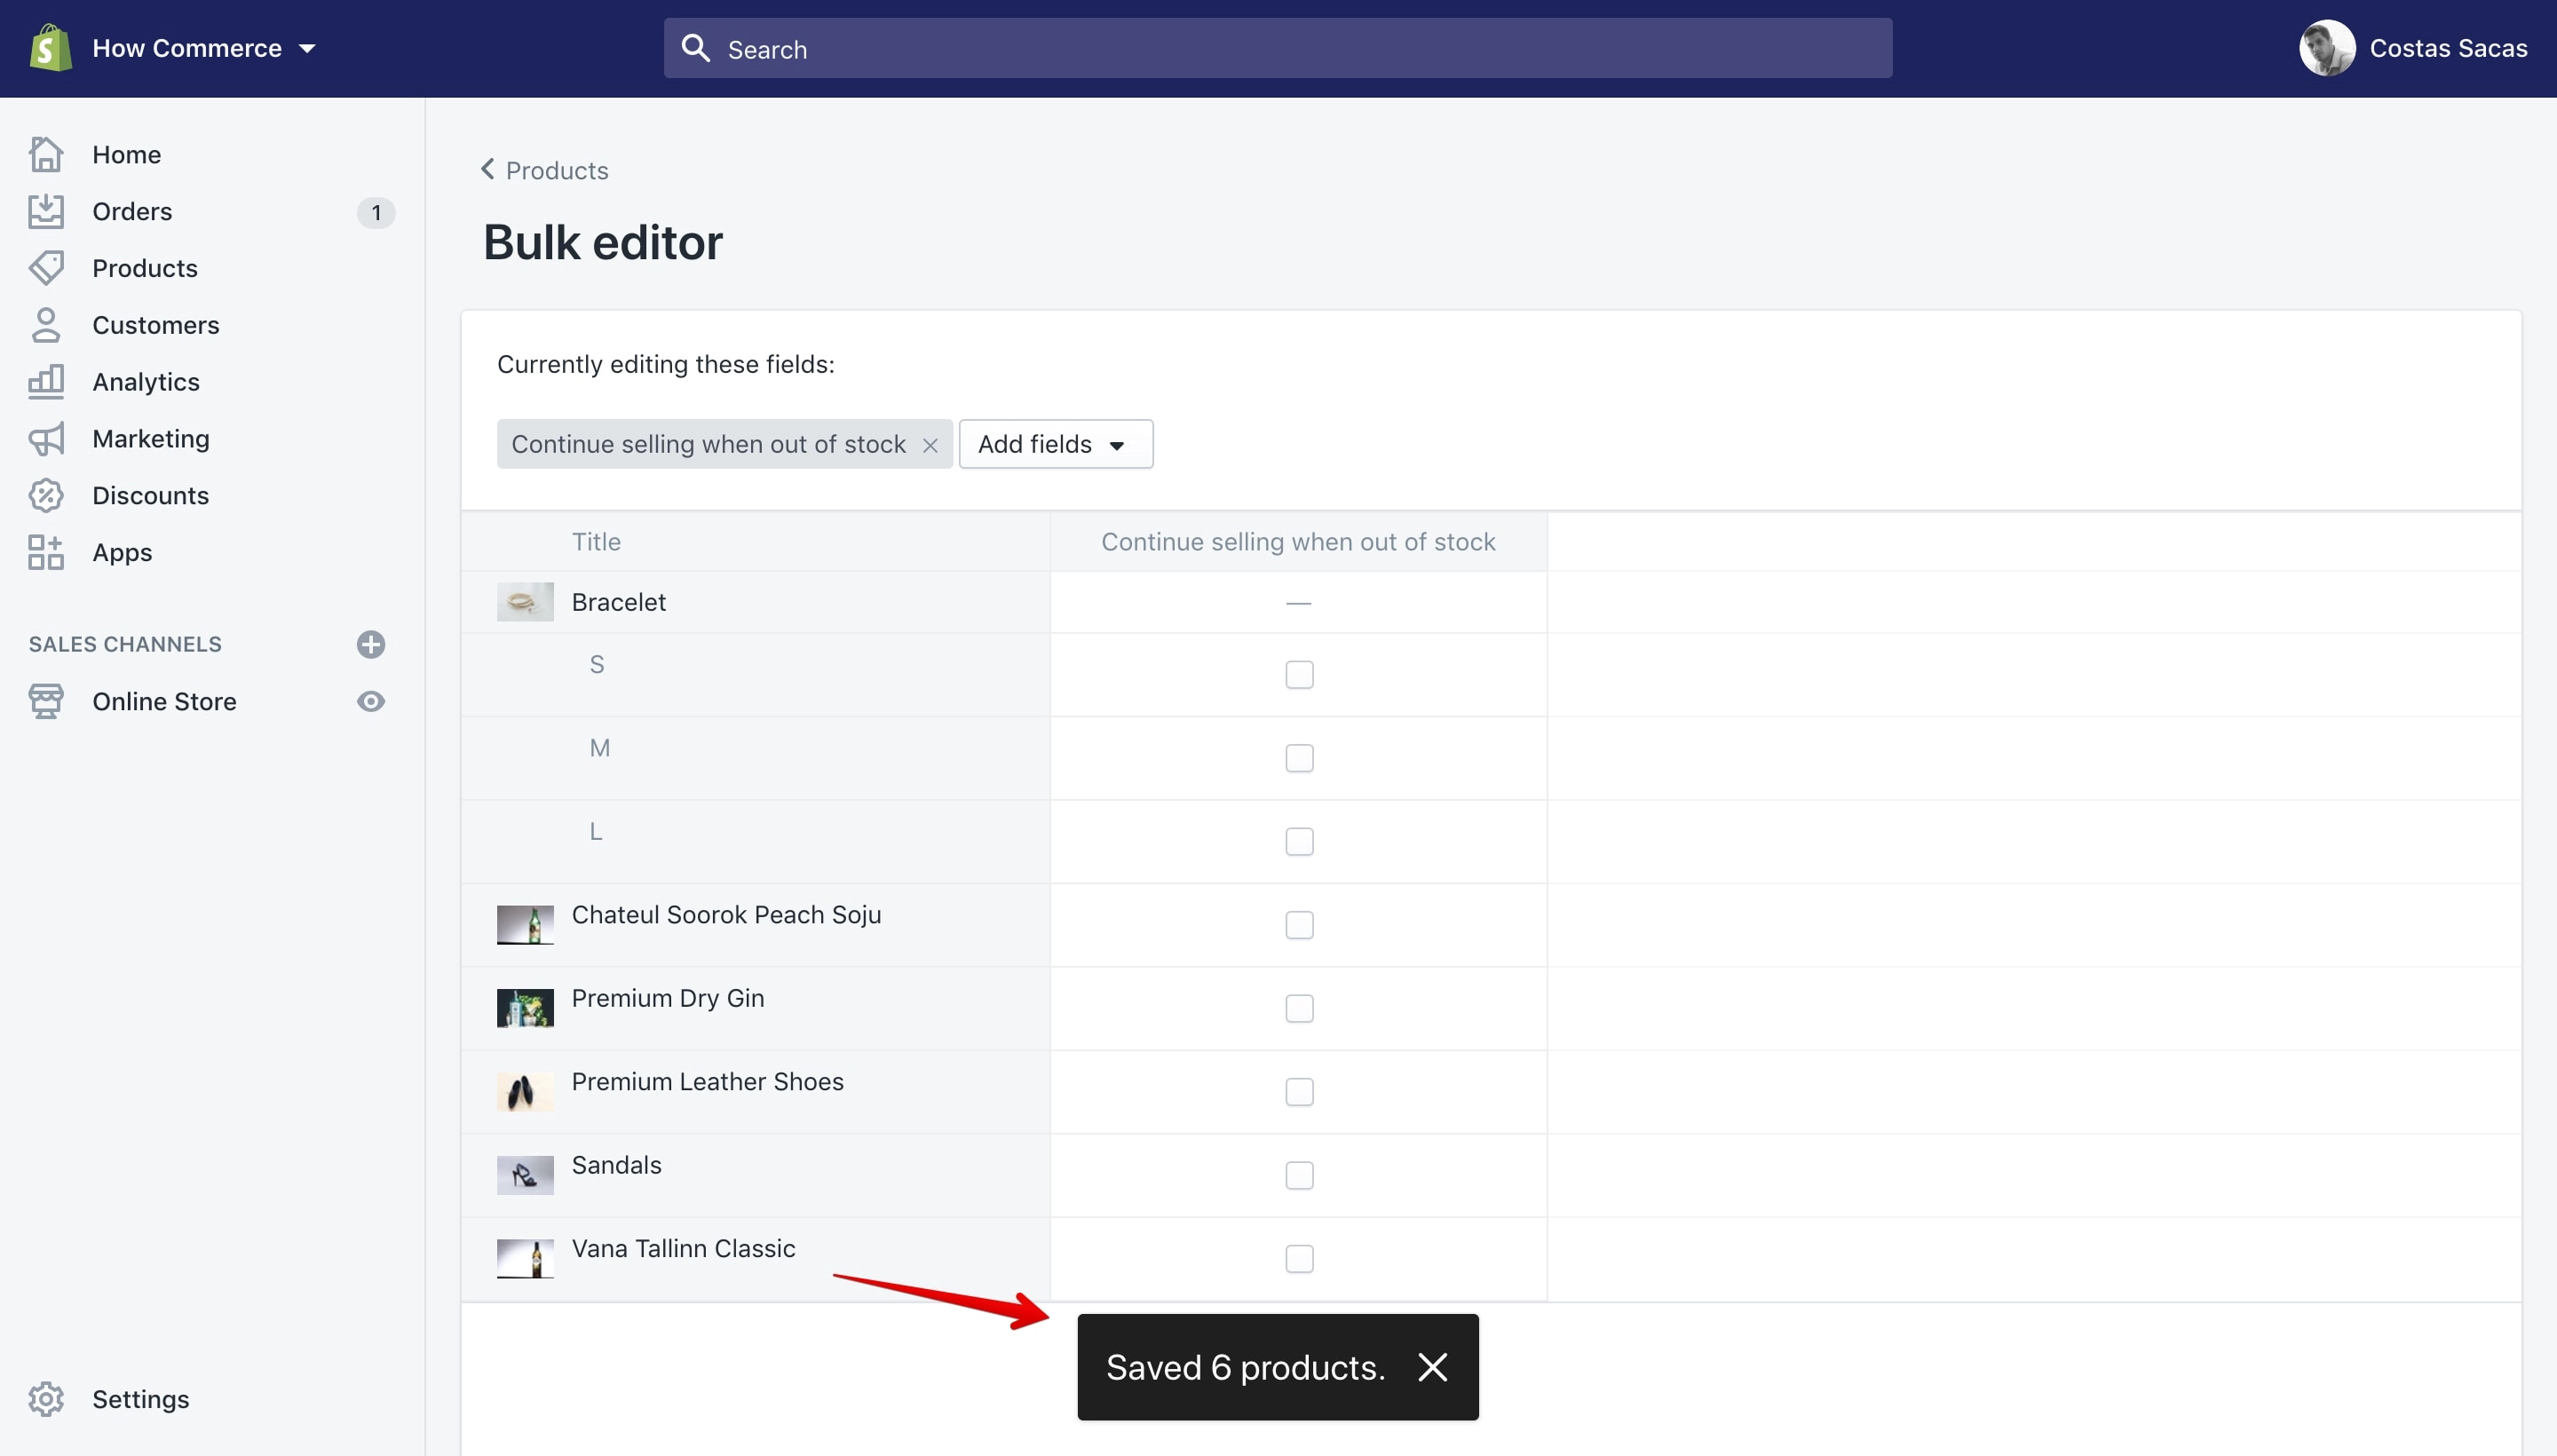Click Sandals product thumbnail
Screen dimensions: 2557x1456
click(x=525, y=1175)
